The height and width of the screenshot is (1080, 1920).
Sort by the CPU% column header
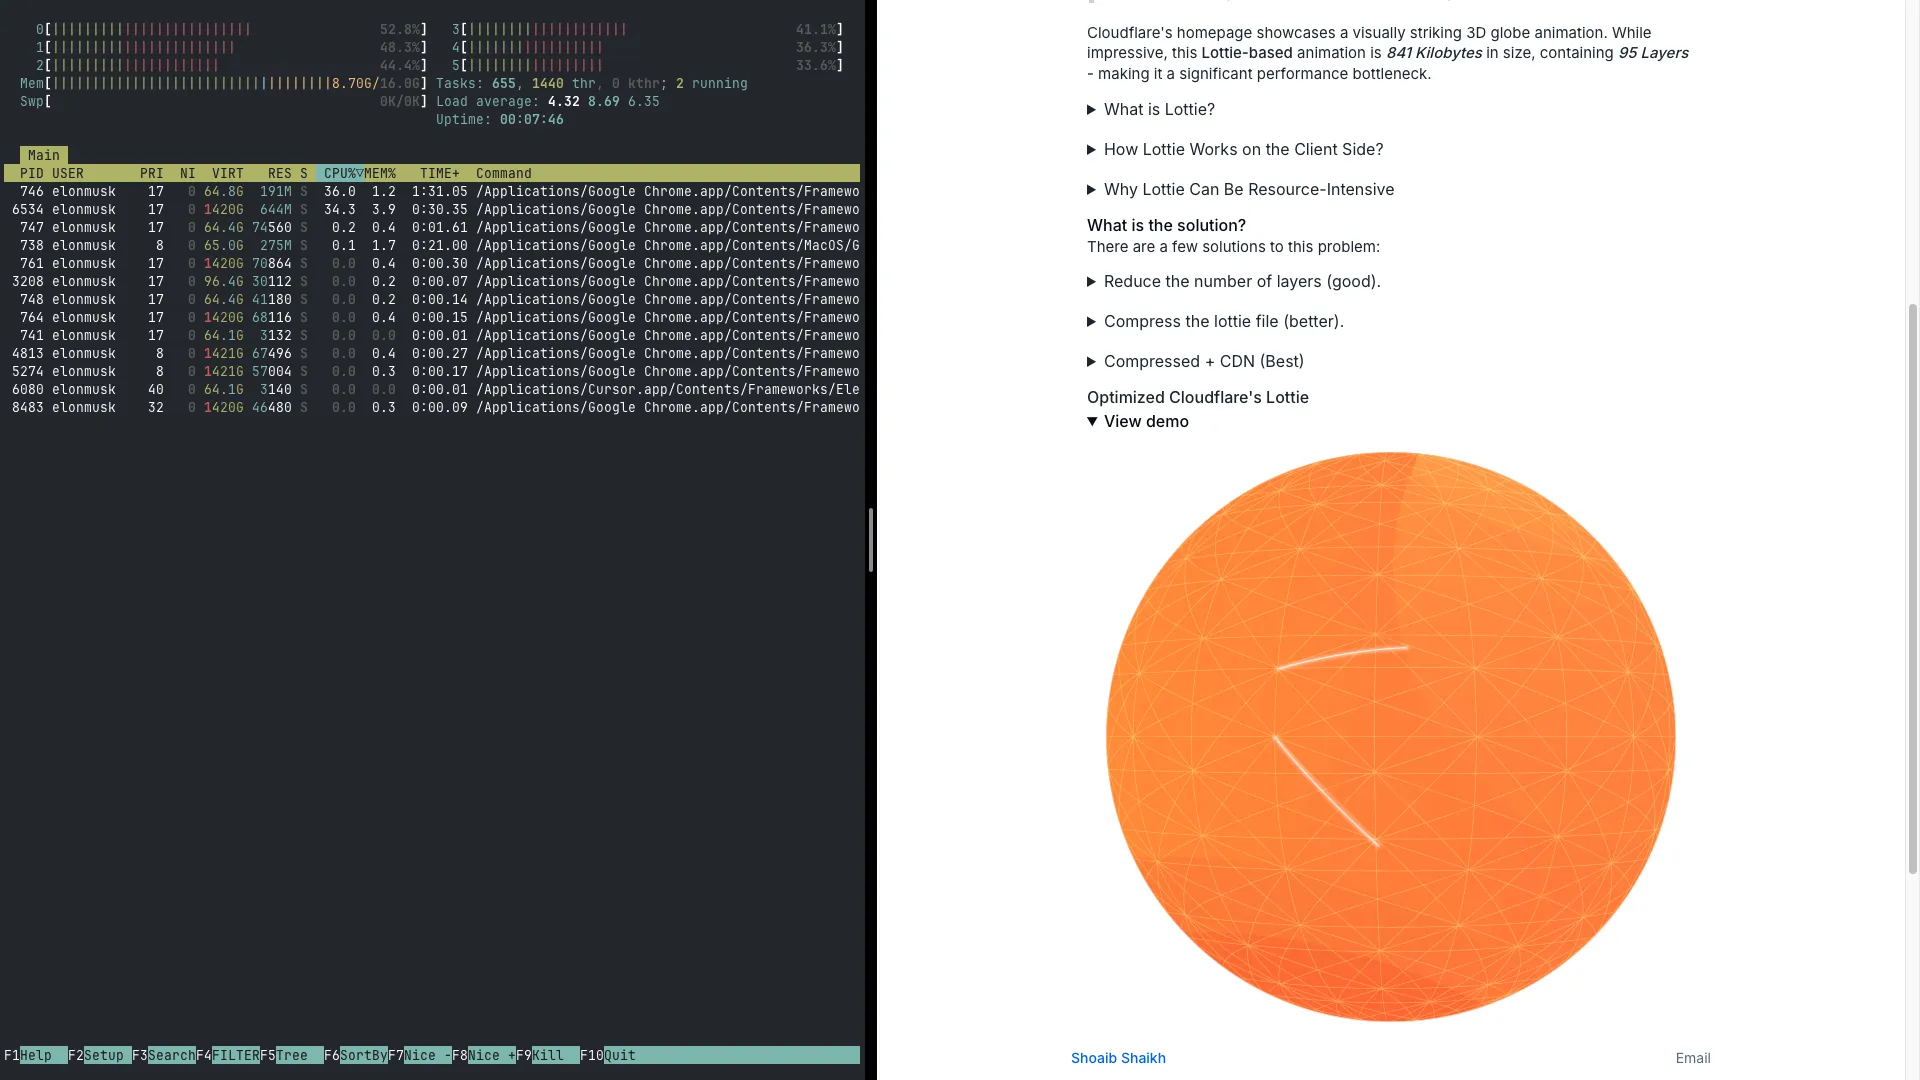[340, 173]
